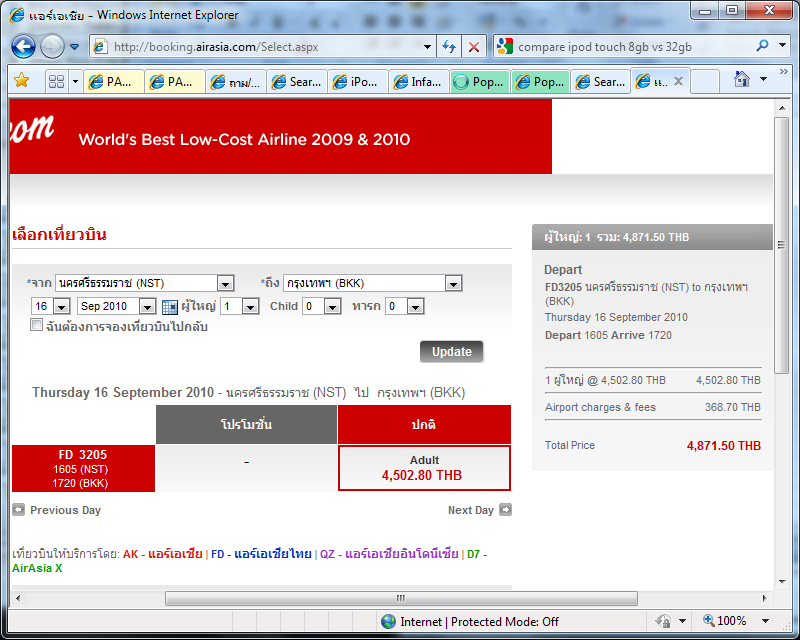This screenshot has height=640, width=800.
Task: Go back with the browser Back button
Action: (x=23, y=47)
